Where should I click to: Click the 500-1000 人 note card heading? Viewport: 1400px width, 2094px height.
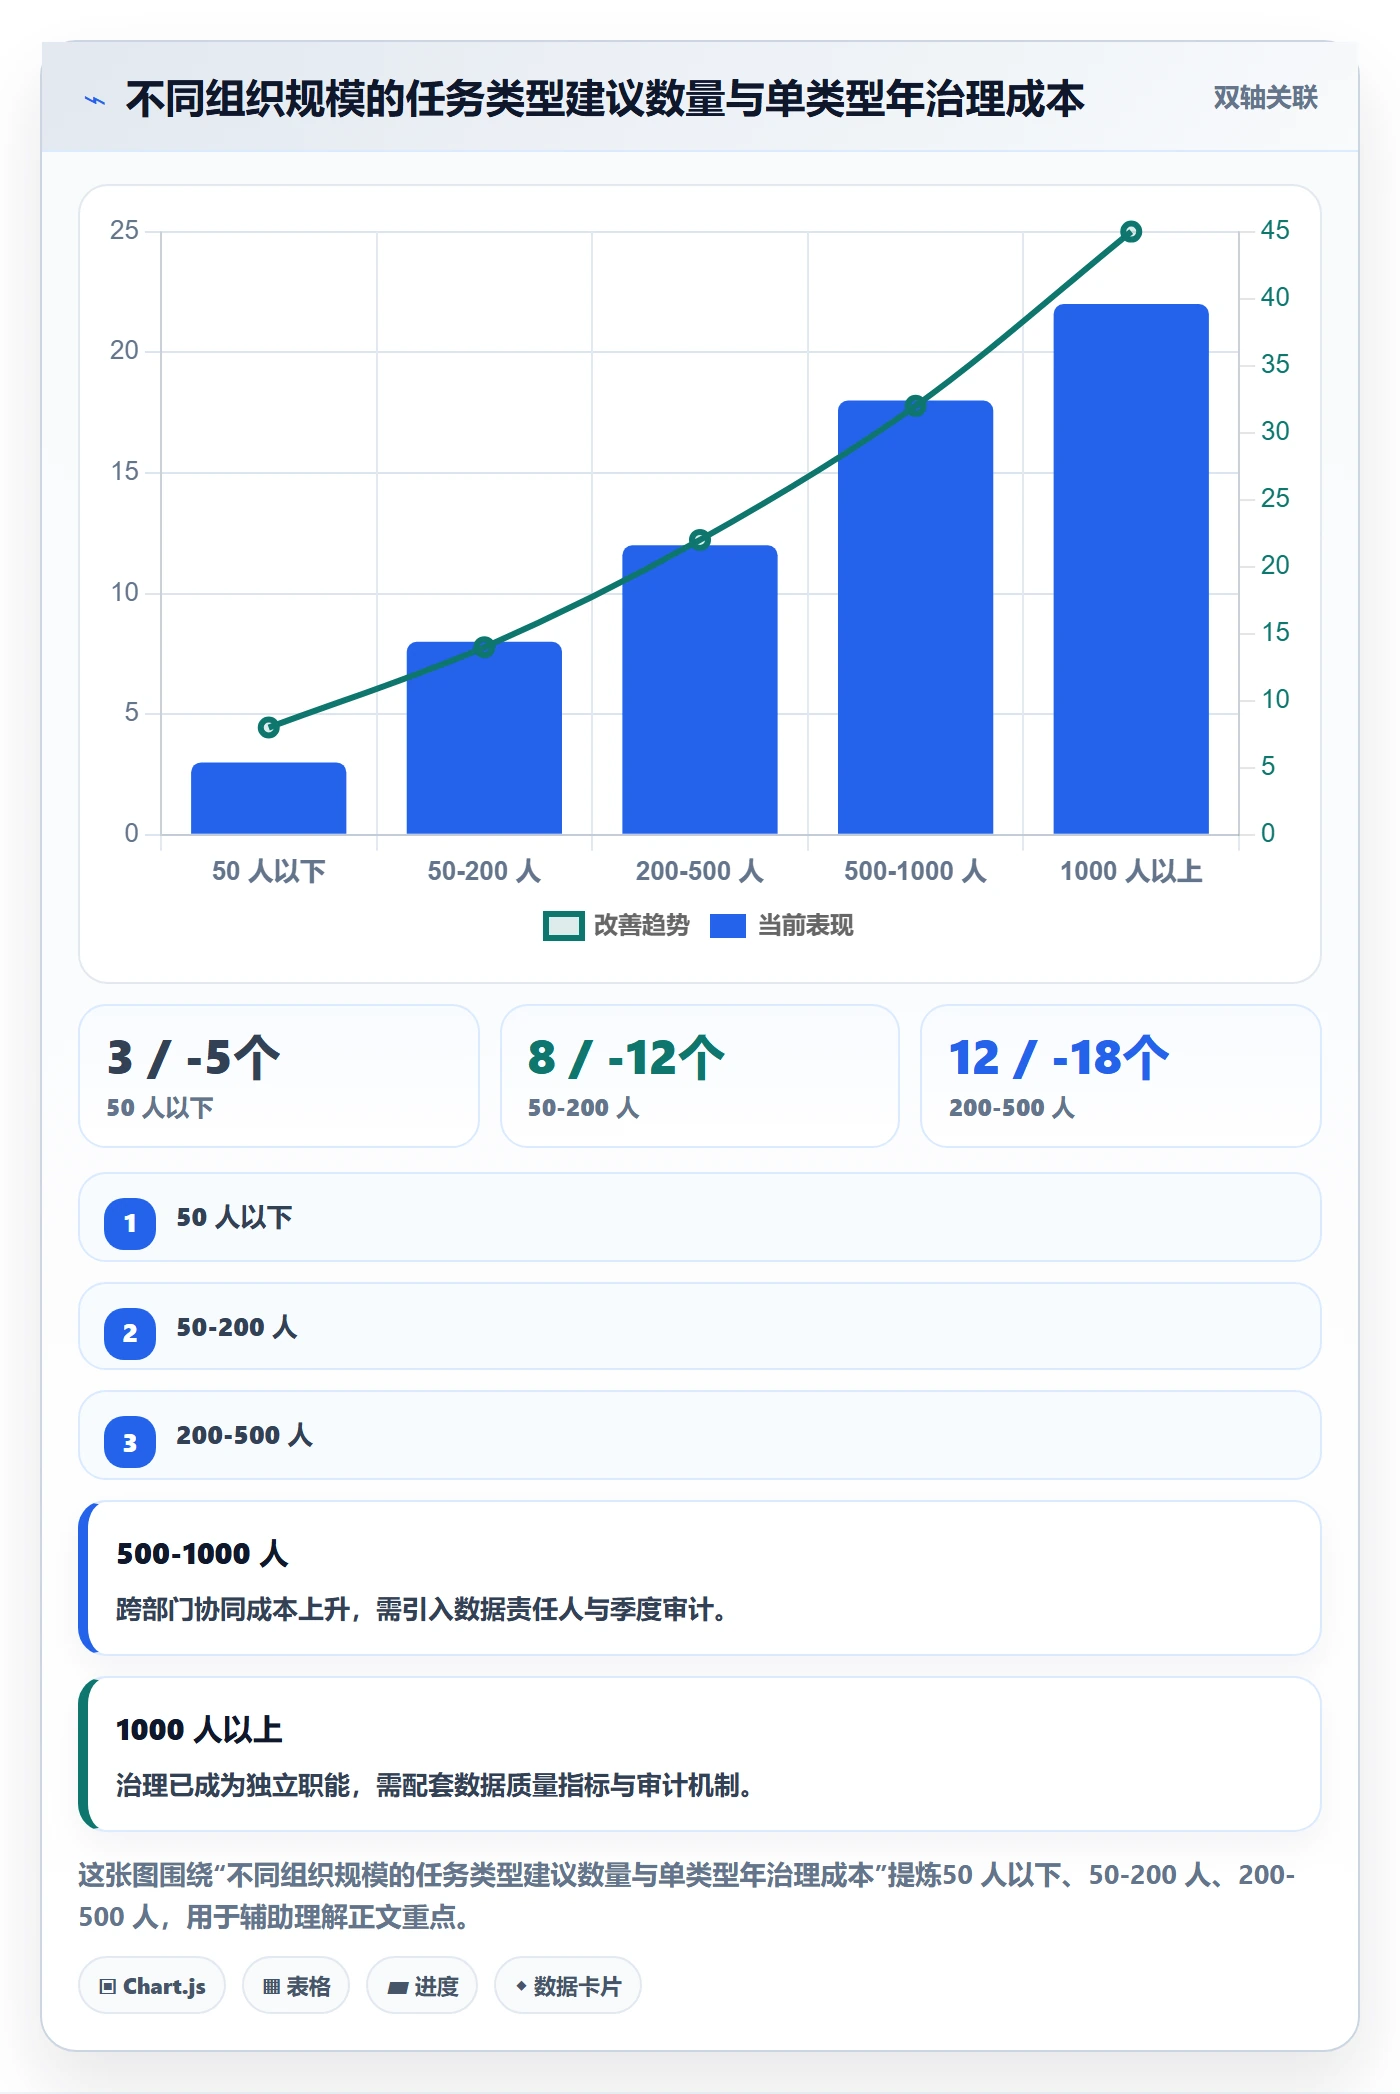coord(203,1554)
